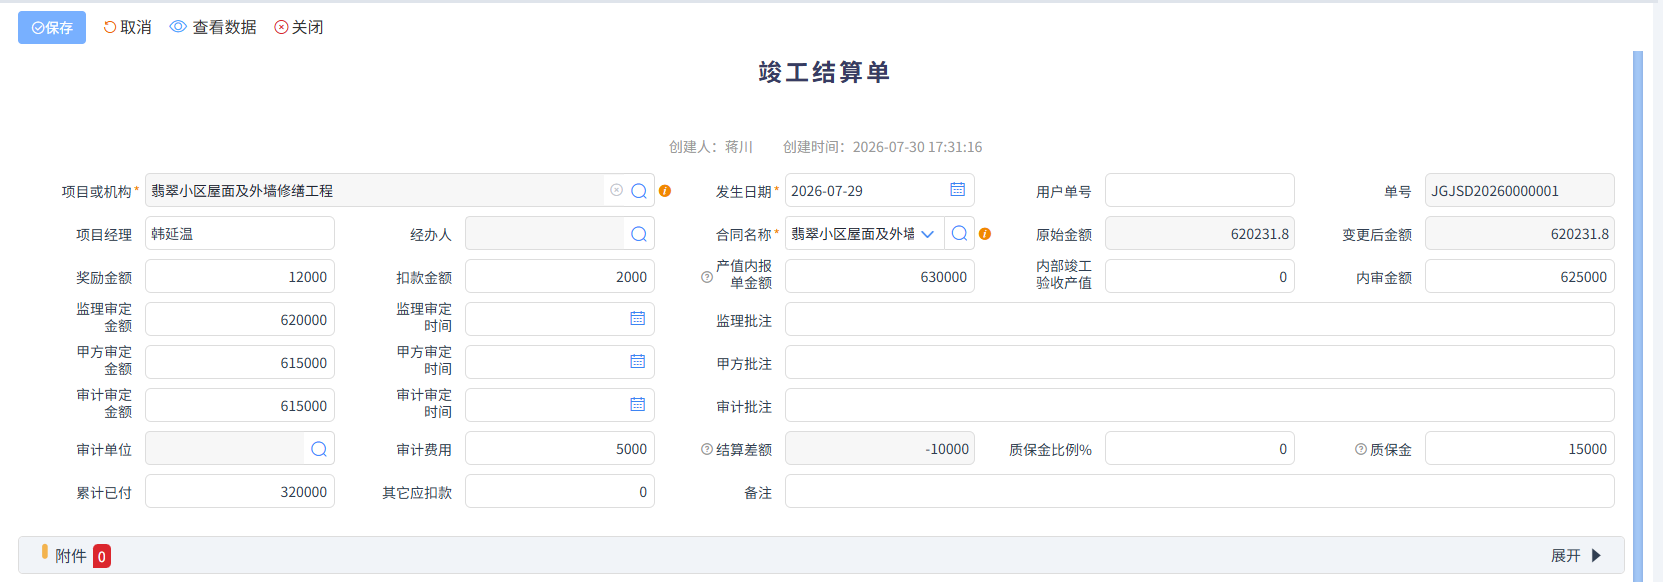Click the 项目经理 field showing 韩延温
This screenshot has width=1663, height=582.
pyautogui.click(x=240, y=233)
